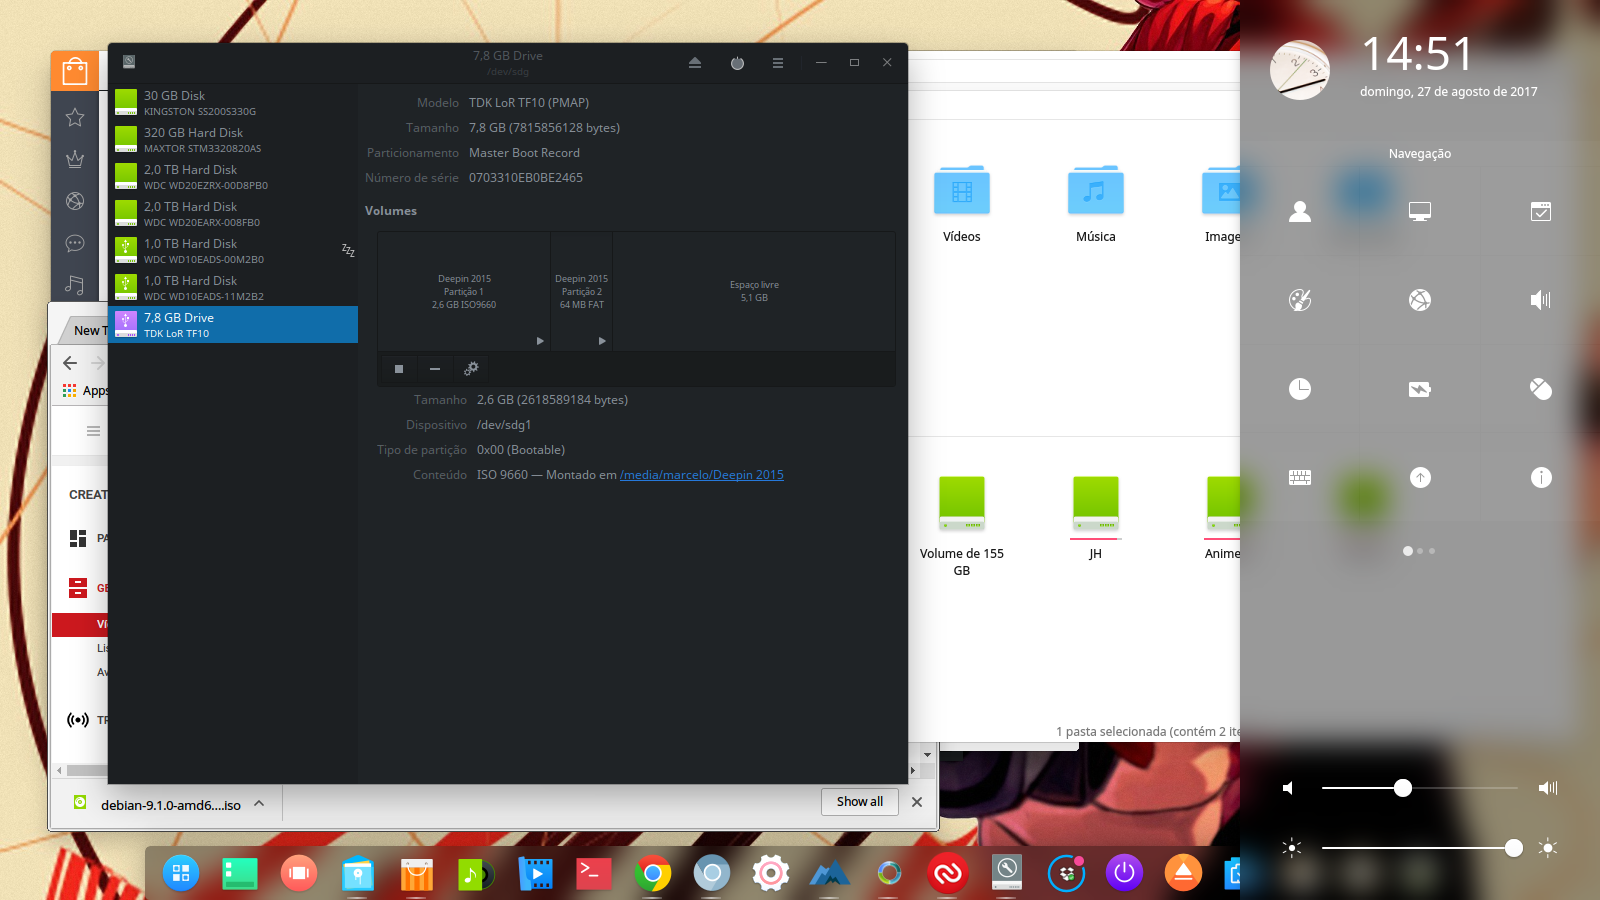Click music note category in store sidebar
1600x900 pixels.
click(x=75, y=285)
